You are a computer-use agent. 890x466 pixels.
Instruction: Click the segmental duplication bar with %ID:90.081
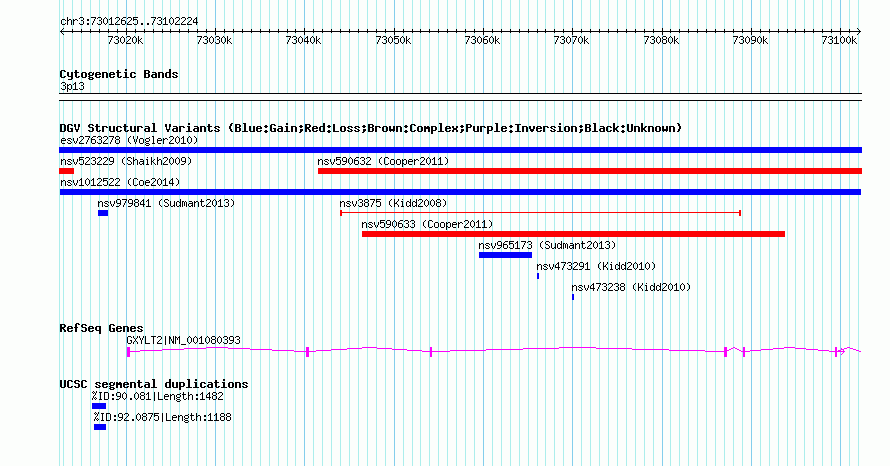coord(99,406)
